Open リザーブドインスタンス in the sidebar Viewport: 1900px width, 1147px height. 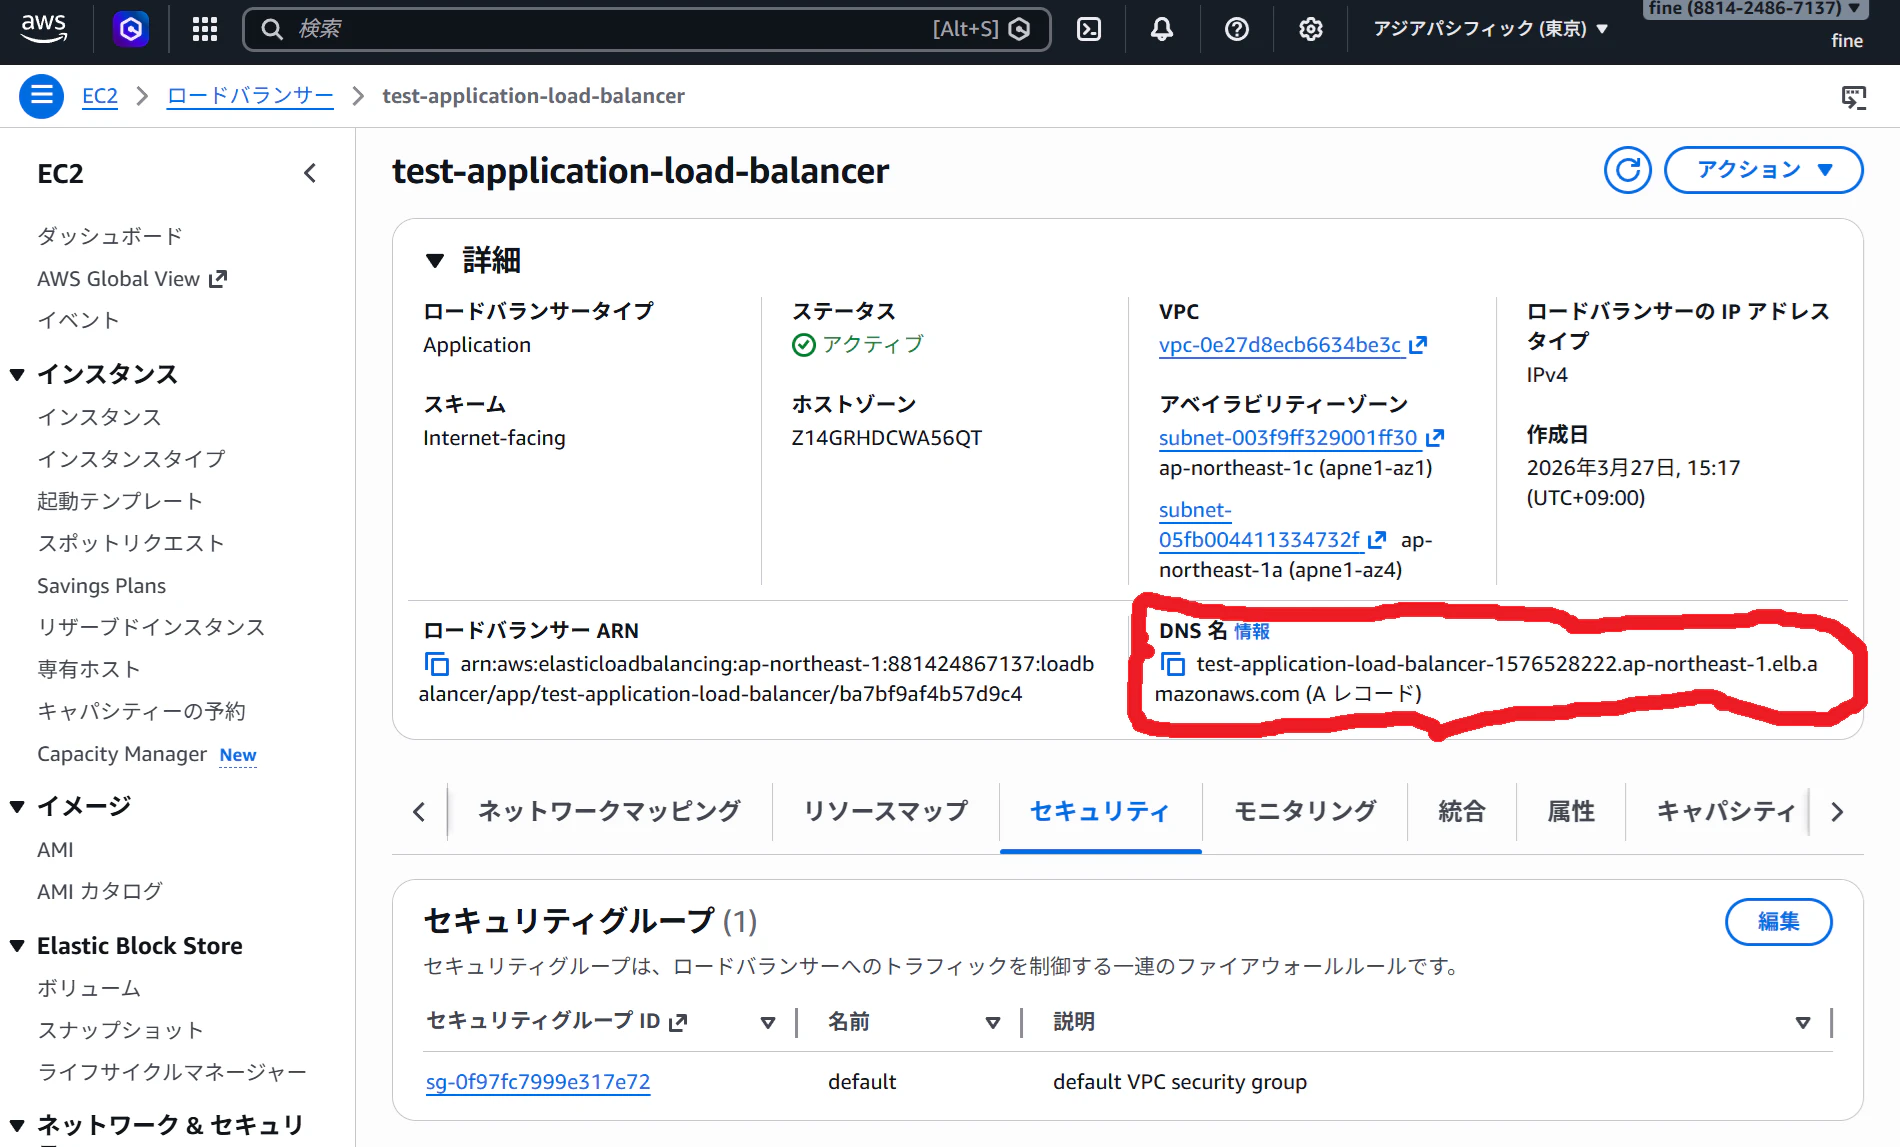pyautogui.click(x=151, y=627)
